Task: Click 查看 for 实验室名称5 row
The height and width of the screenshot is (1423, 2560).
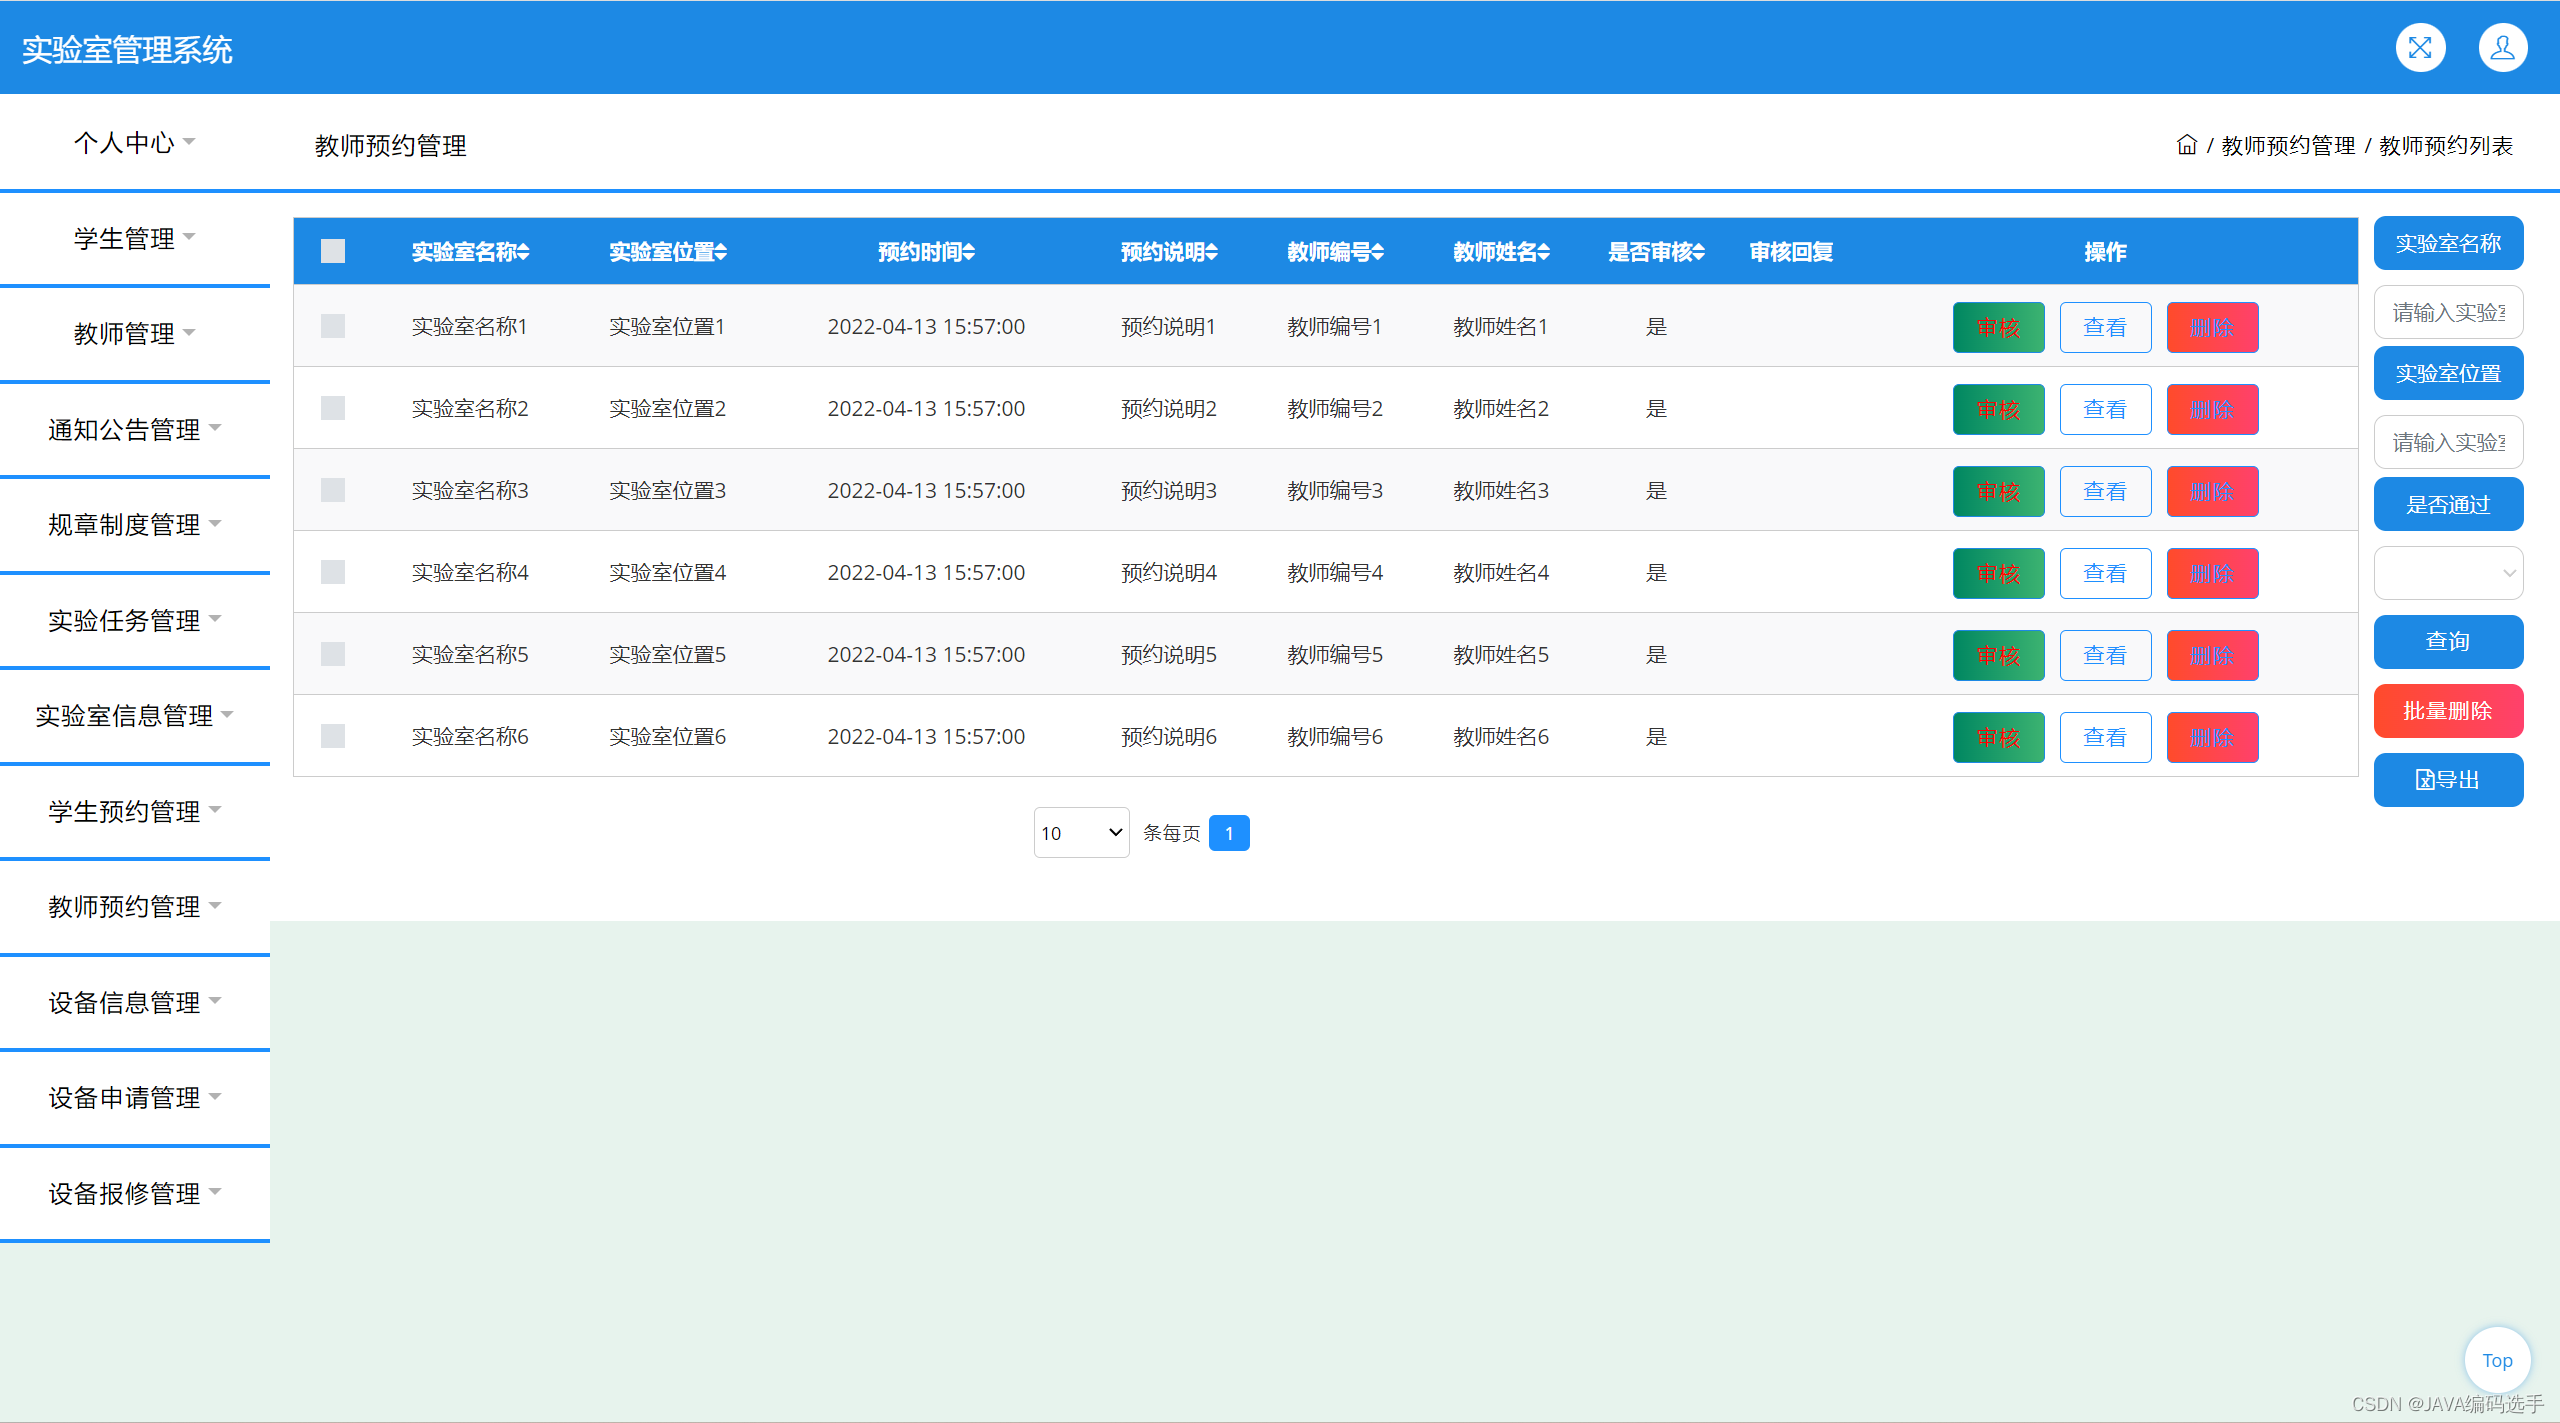Action: (2105, 655)
